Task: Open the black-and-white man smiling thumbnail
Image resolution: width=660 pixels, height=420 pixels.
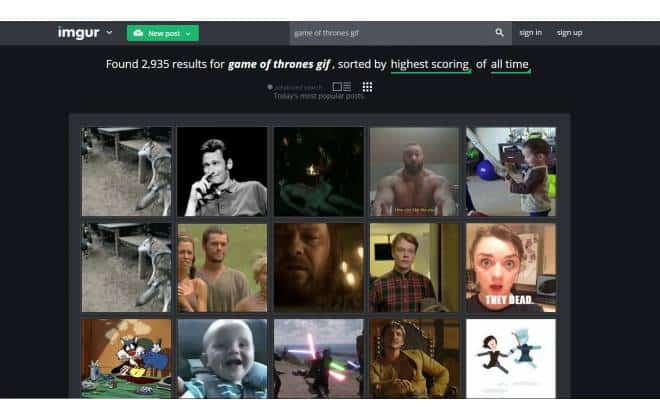Action: [222, 172]
